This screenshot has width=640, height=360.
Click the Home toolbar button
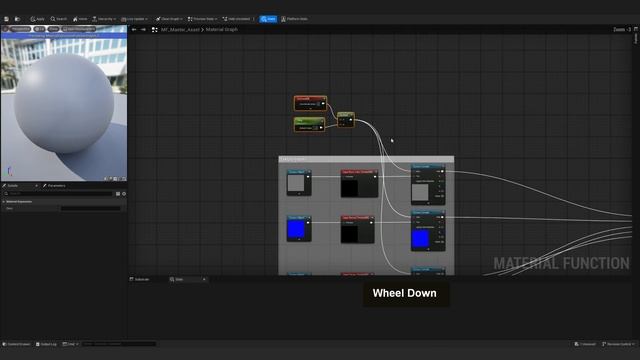(x=80, y=19)
